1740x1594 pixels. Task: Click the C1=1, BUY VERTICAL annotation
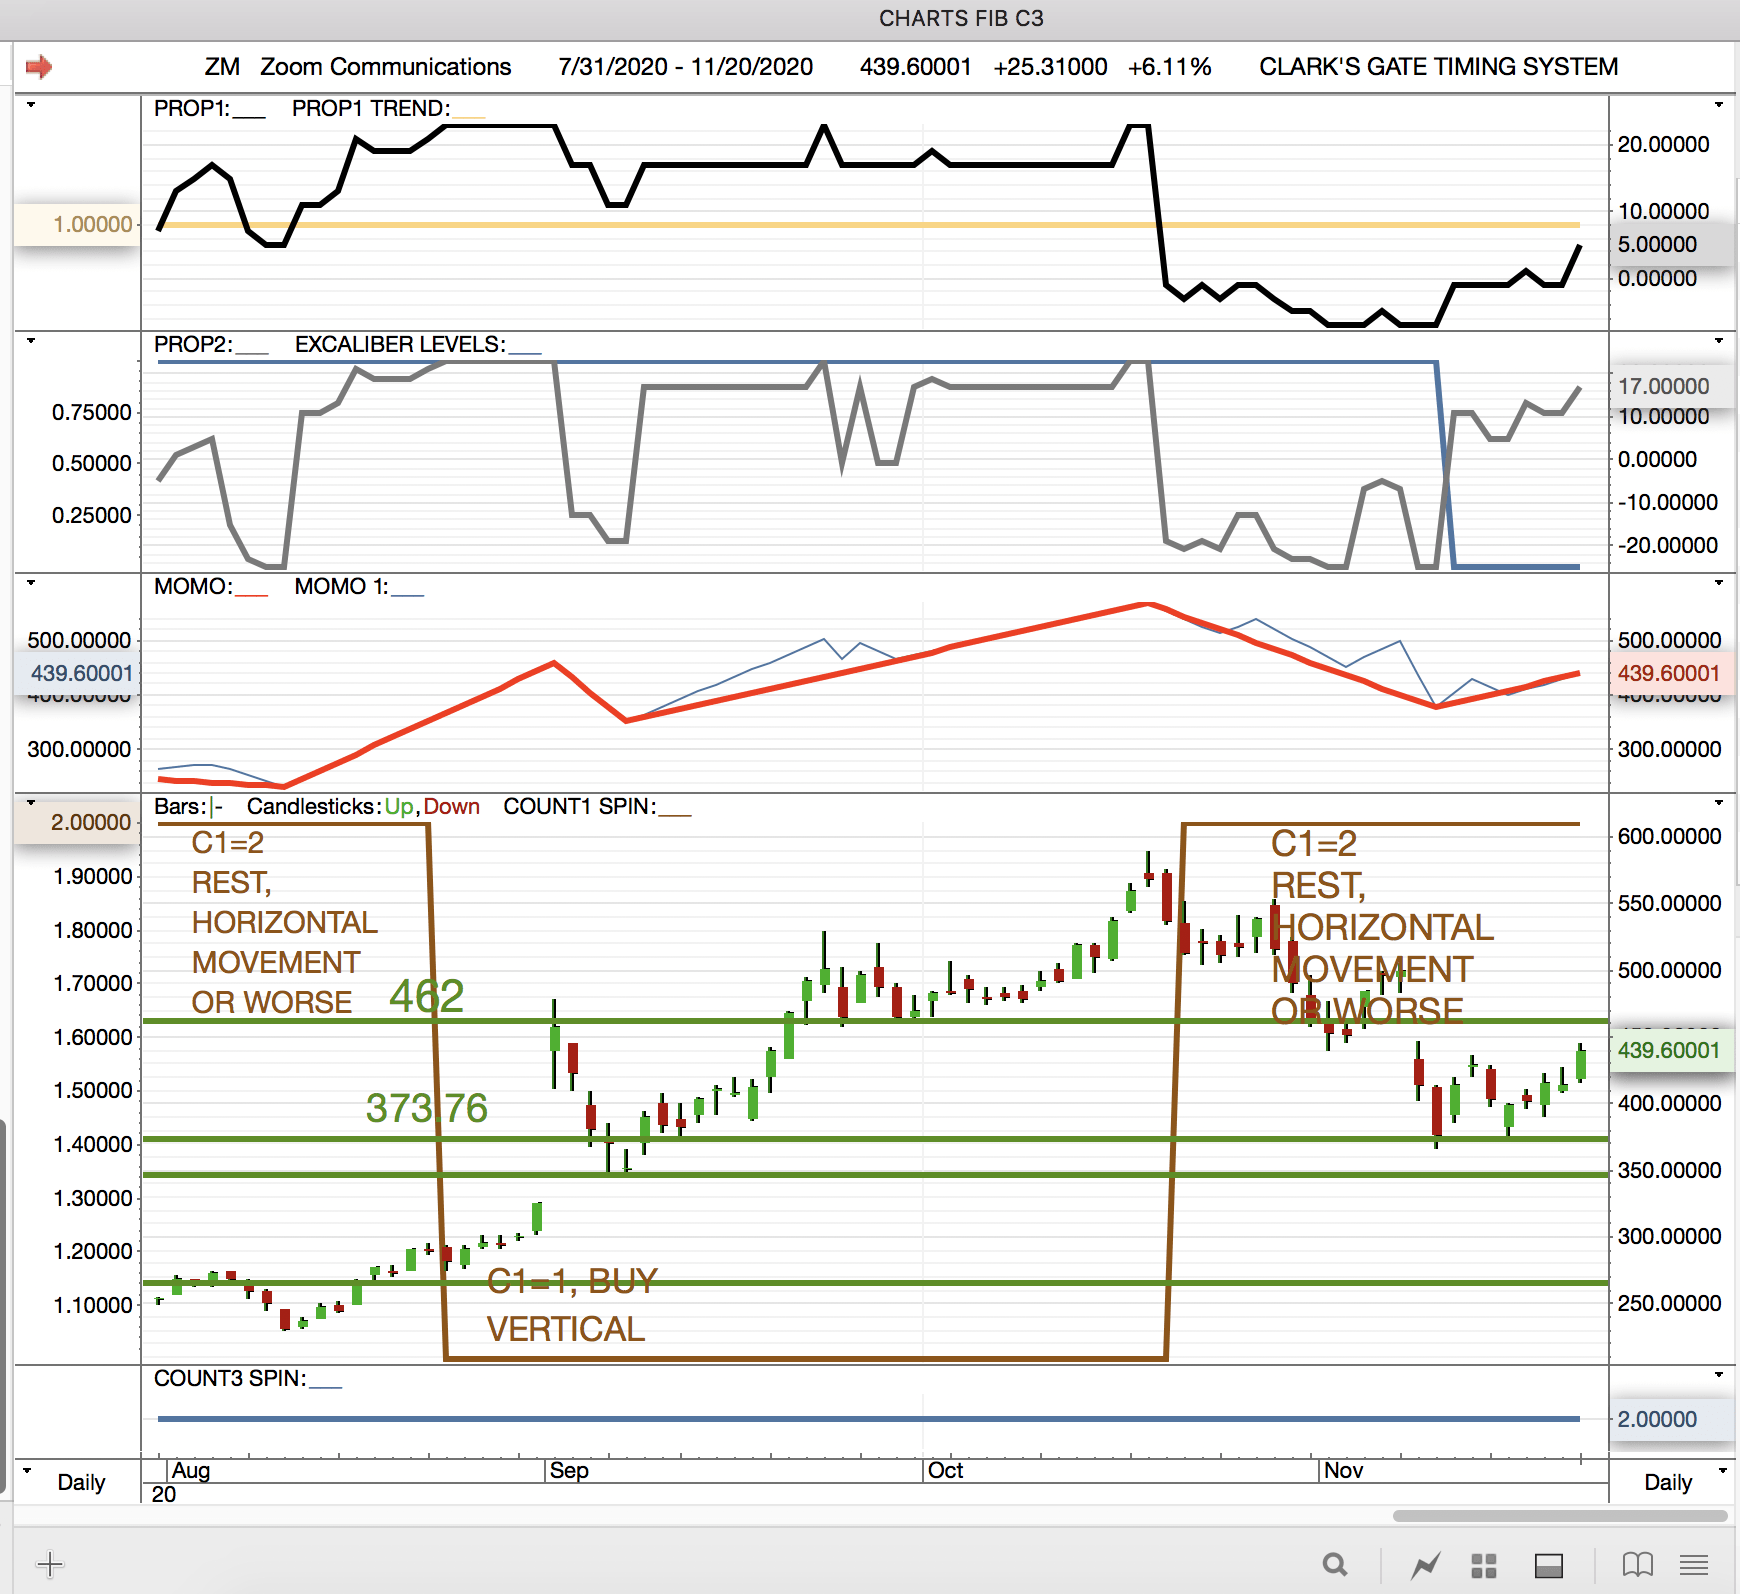pyautogui.click(x=571, y=1305)
